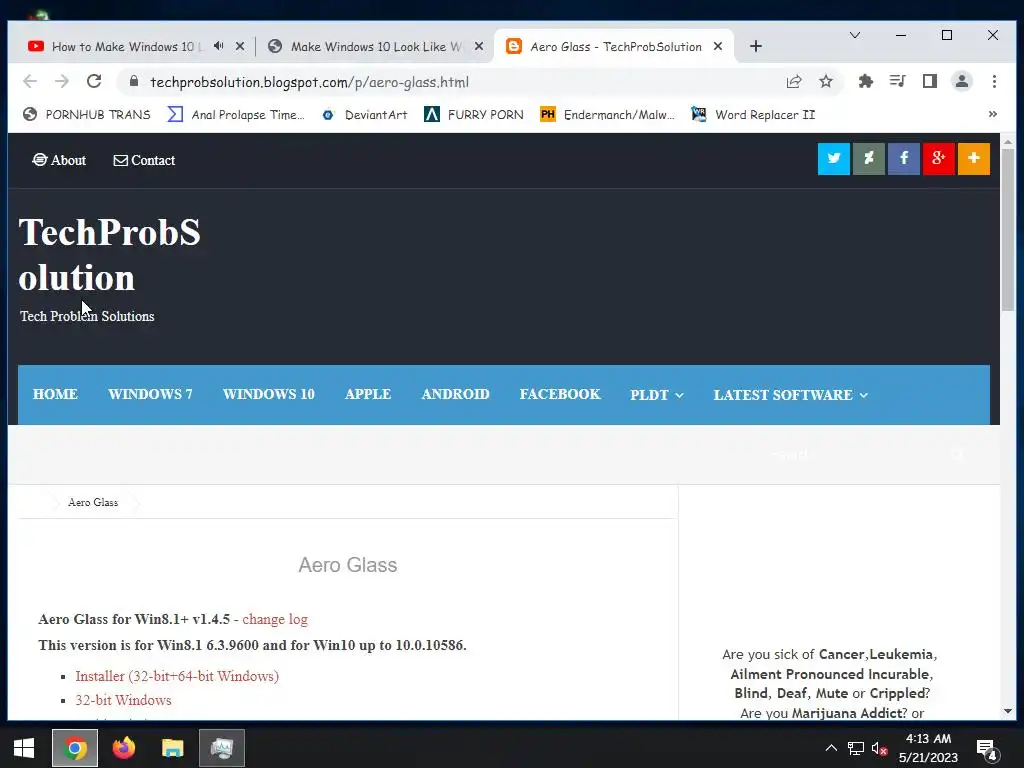
Task: Click the scrollbar down arrow
Action: tap(1008, 711)
